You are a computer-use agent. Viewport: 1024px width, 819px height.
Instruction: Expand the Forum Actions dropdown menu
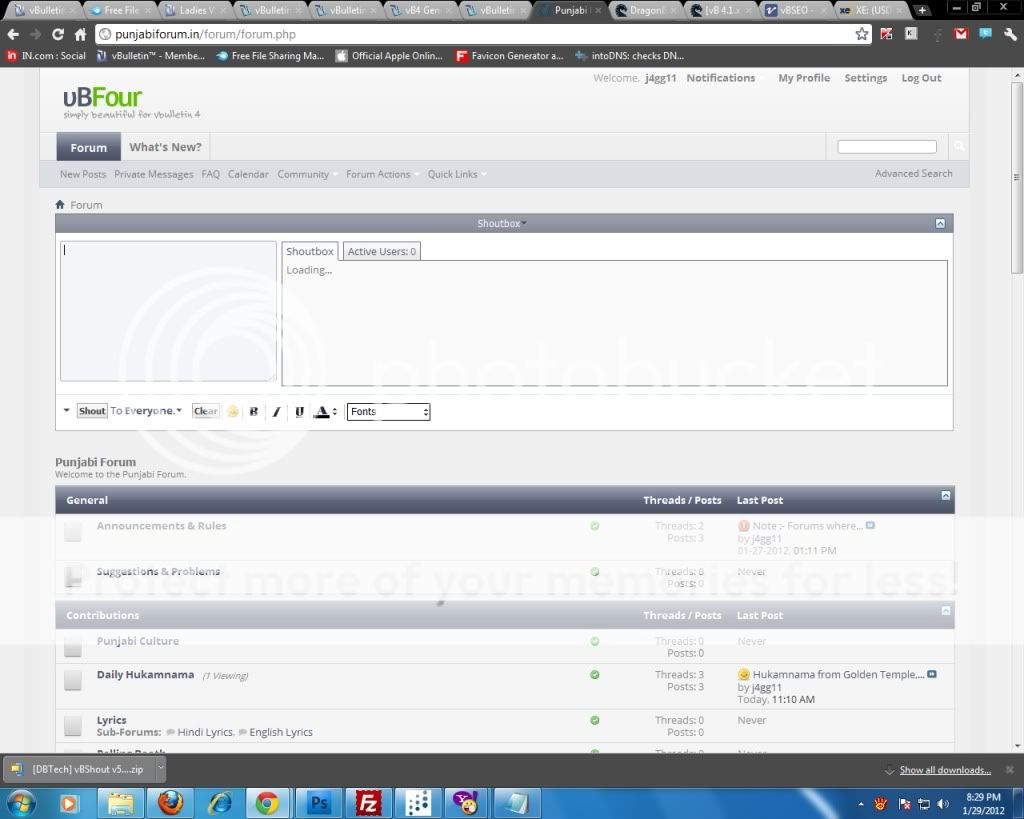tap(382, 174)
